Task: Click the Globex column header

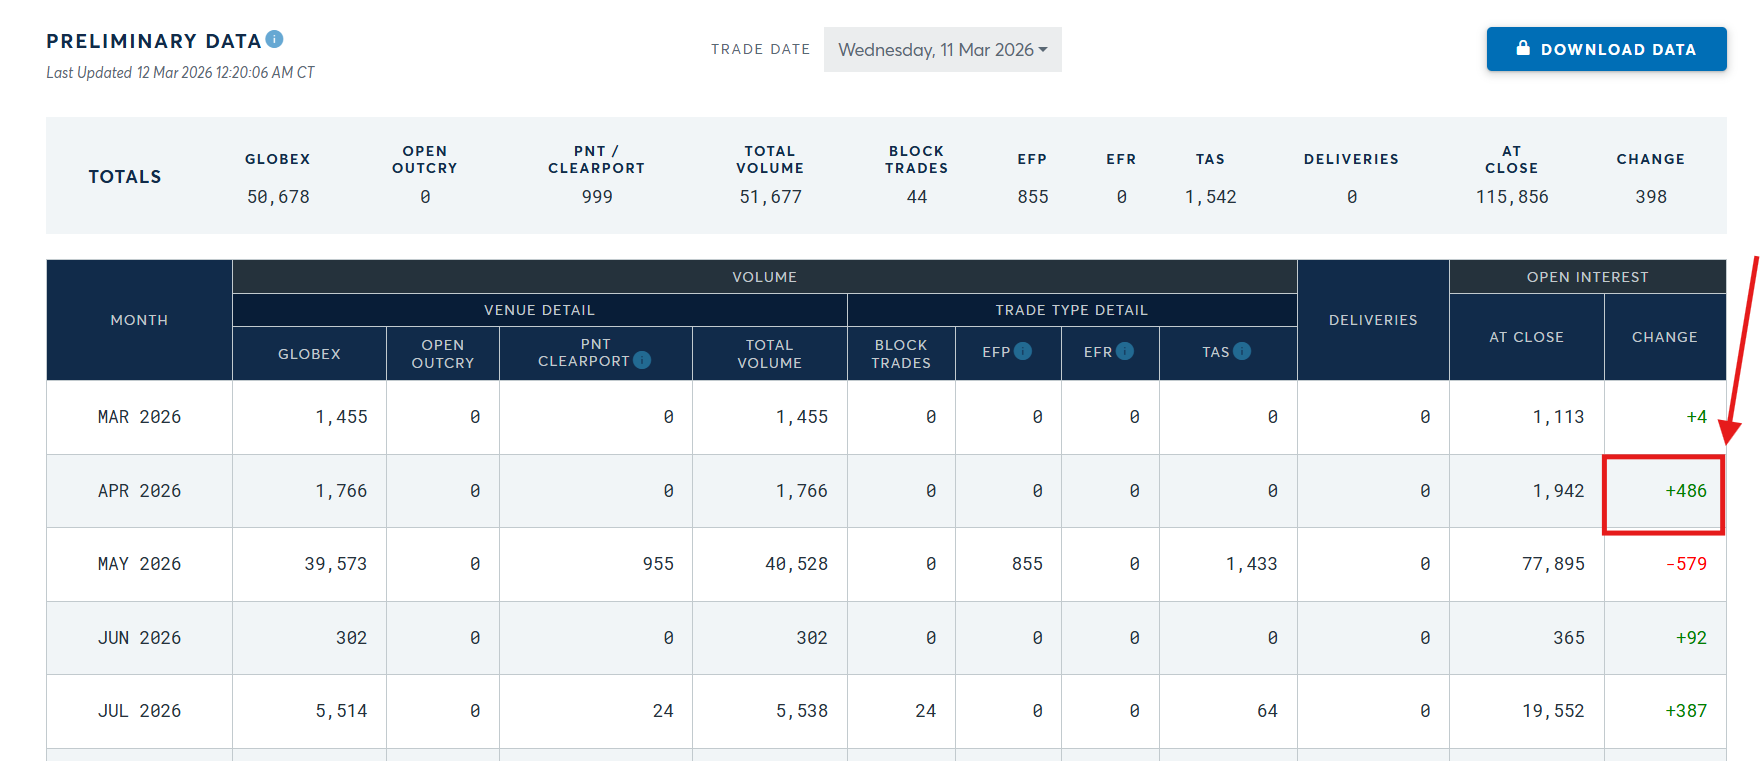Action: click(x=309, y=354)
